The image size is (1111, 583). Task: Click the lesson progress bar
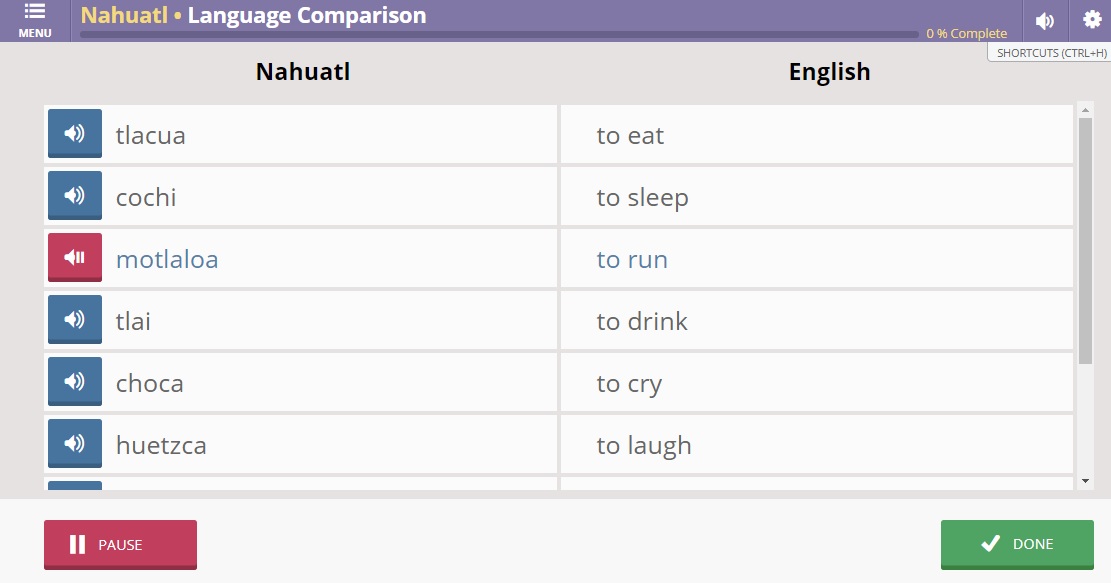(498, 34)
